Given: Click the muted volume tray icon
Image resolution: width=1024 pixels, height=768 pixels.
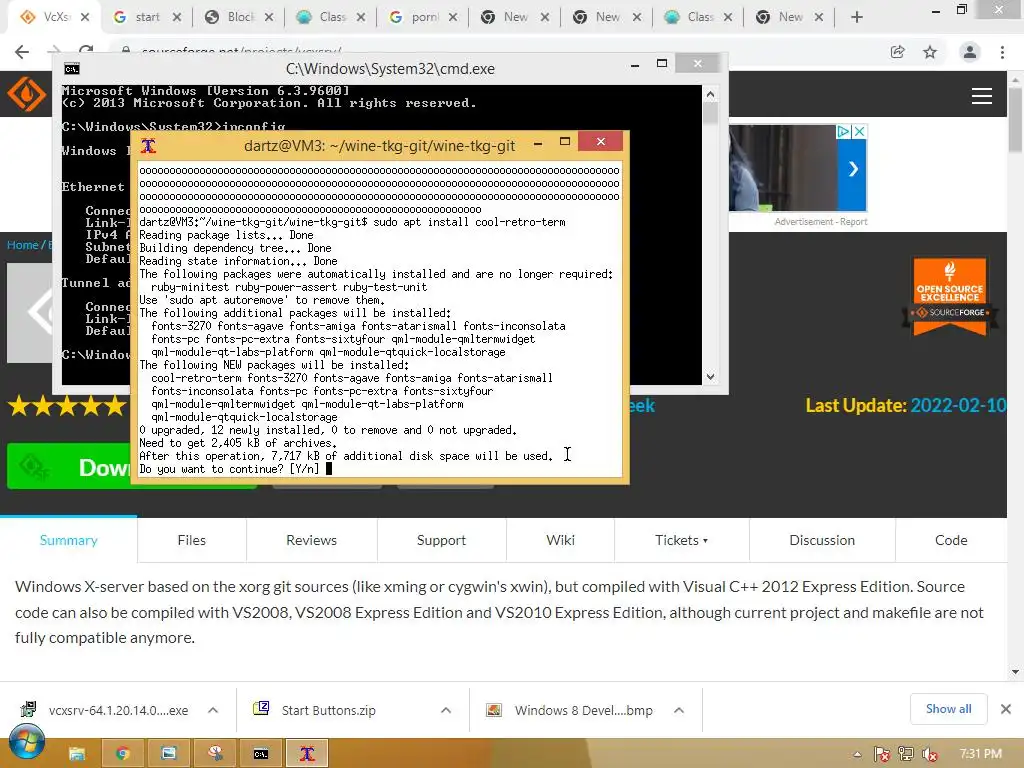Looking at the screenshot, I should point(930,754).
